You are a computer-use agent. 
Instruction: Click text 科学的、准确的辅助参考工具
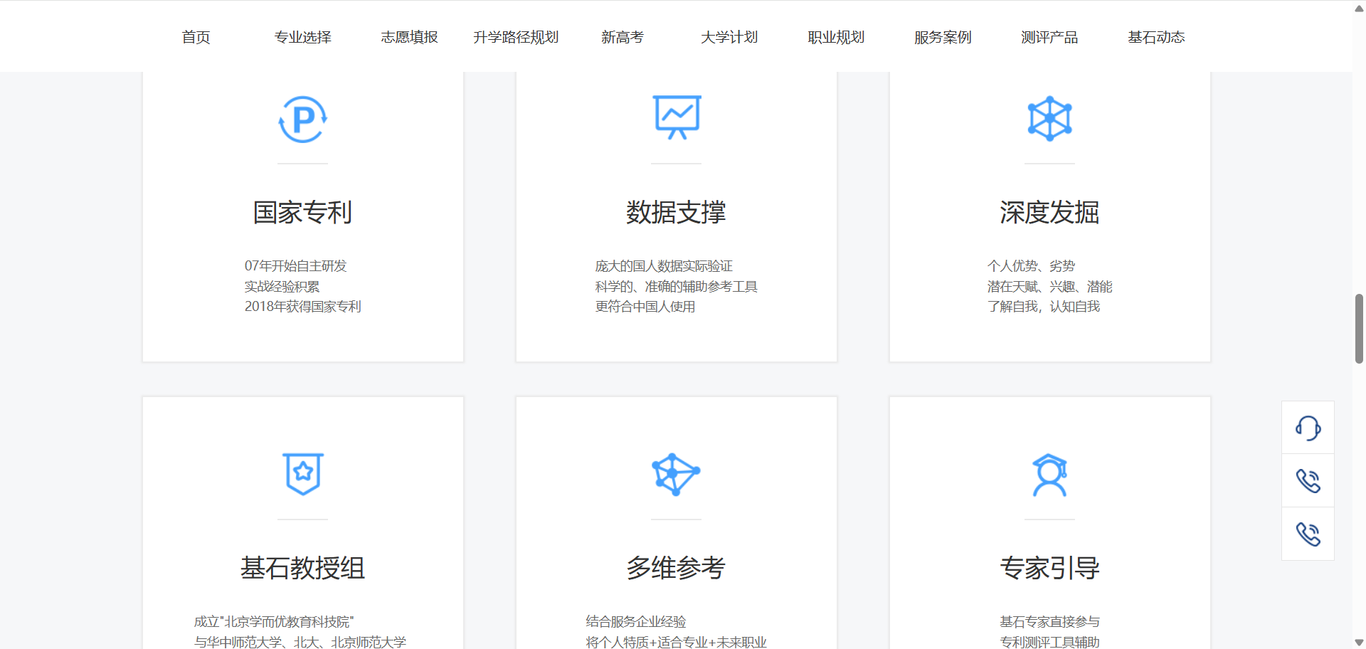point(676,286)
